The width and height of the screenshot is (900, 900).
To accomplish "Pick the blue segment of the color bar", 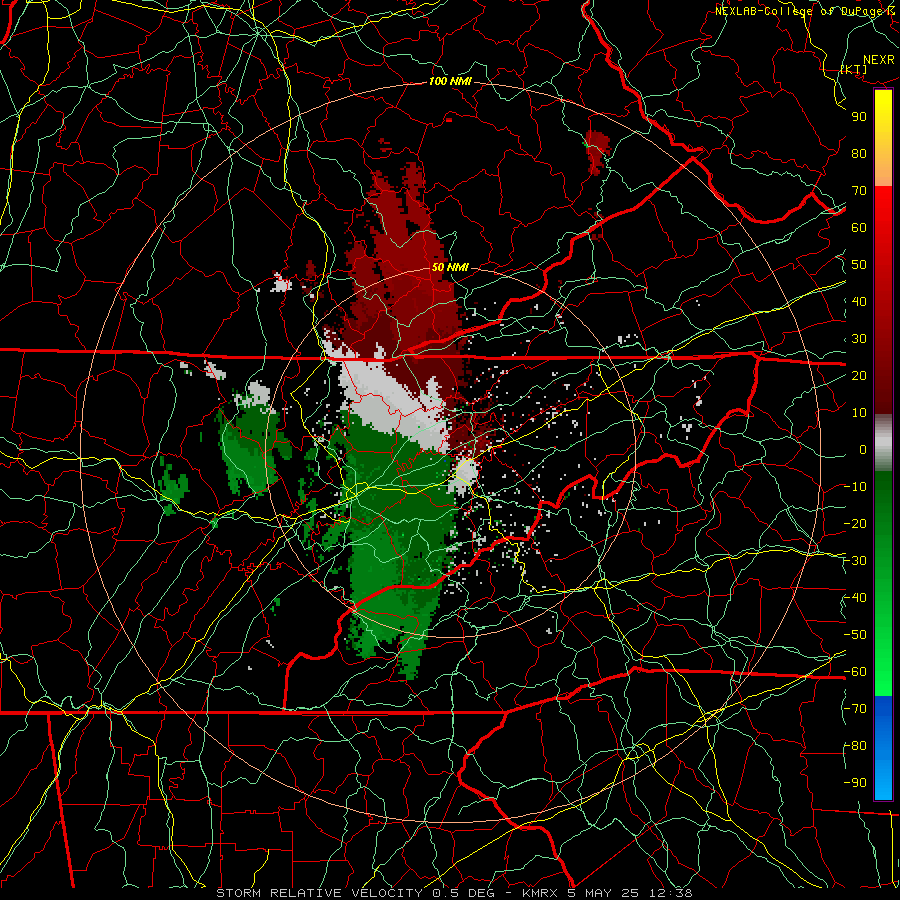I will [x=883, y=747].
